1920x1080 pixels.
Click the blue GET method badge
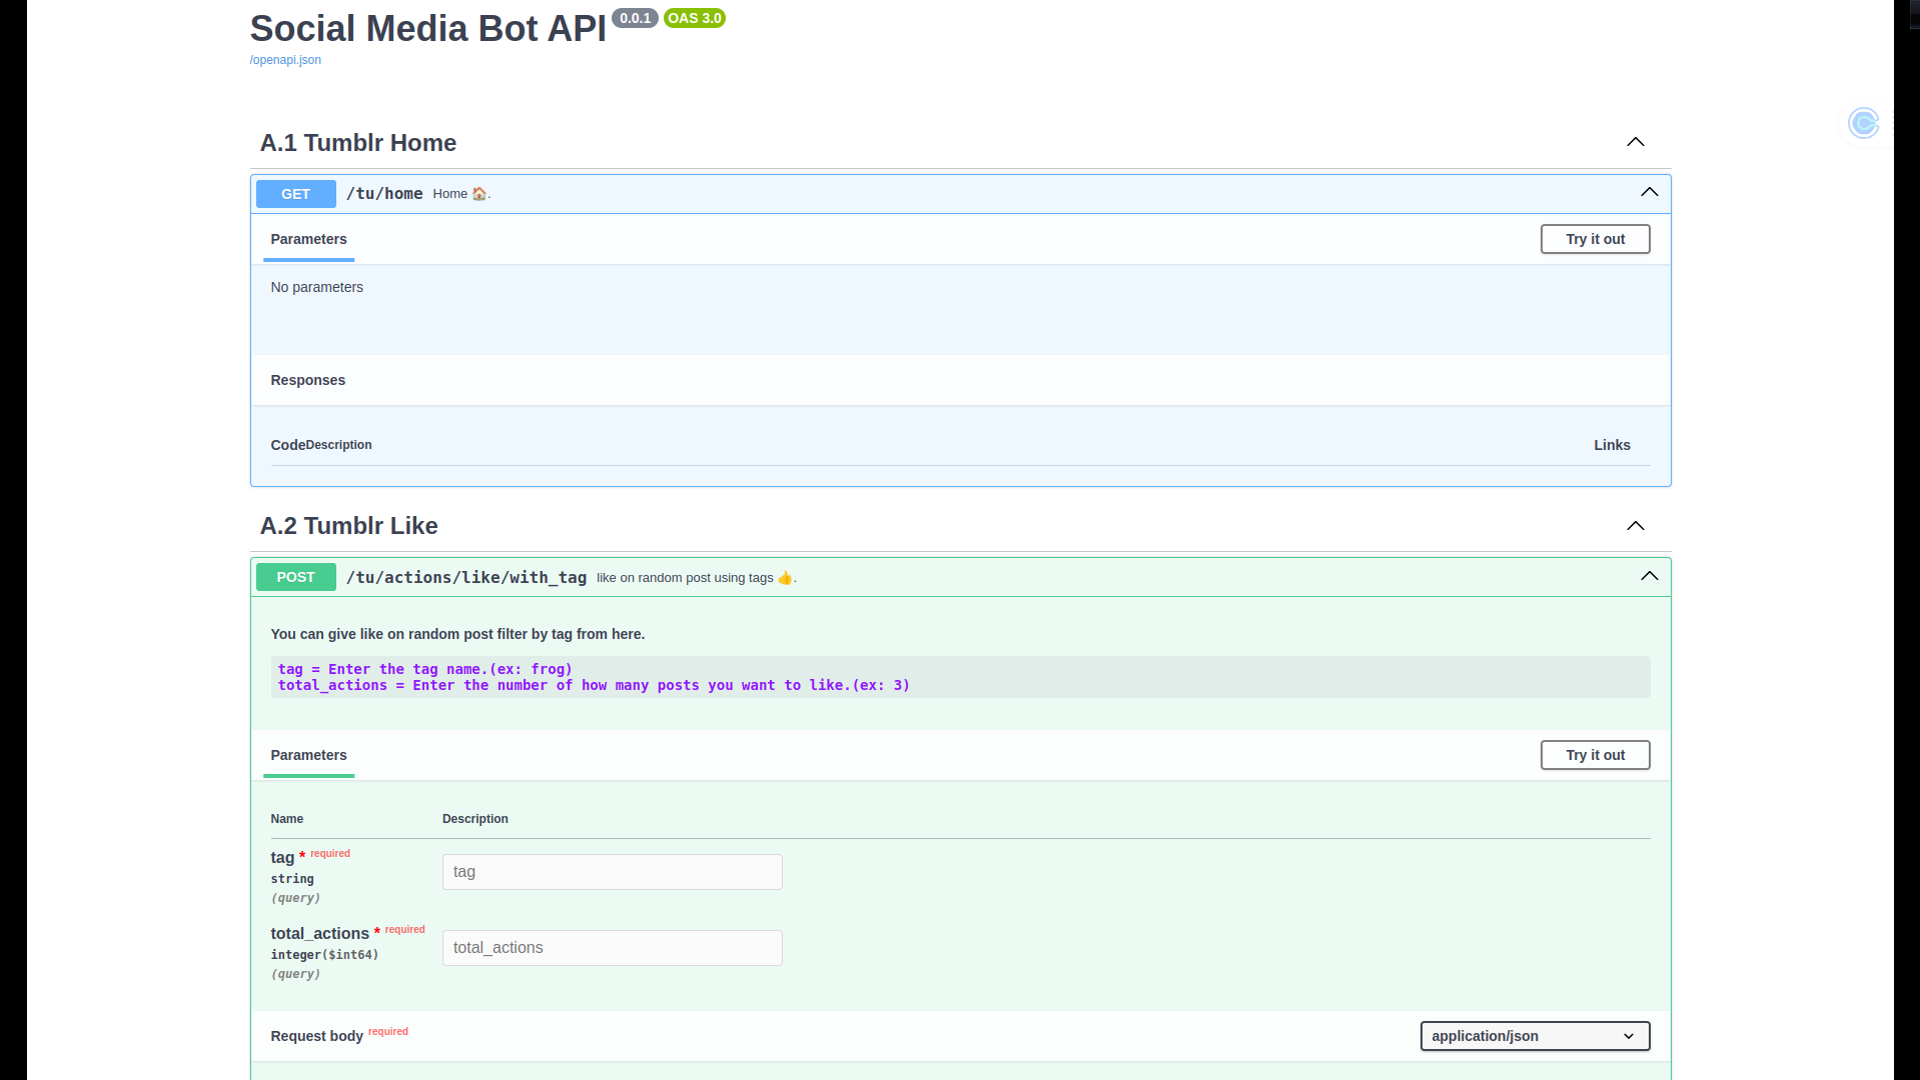pyautogui.click(x=296, y=194)
